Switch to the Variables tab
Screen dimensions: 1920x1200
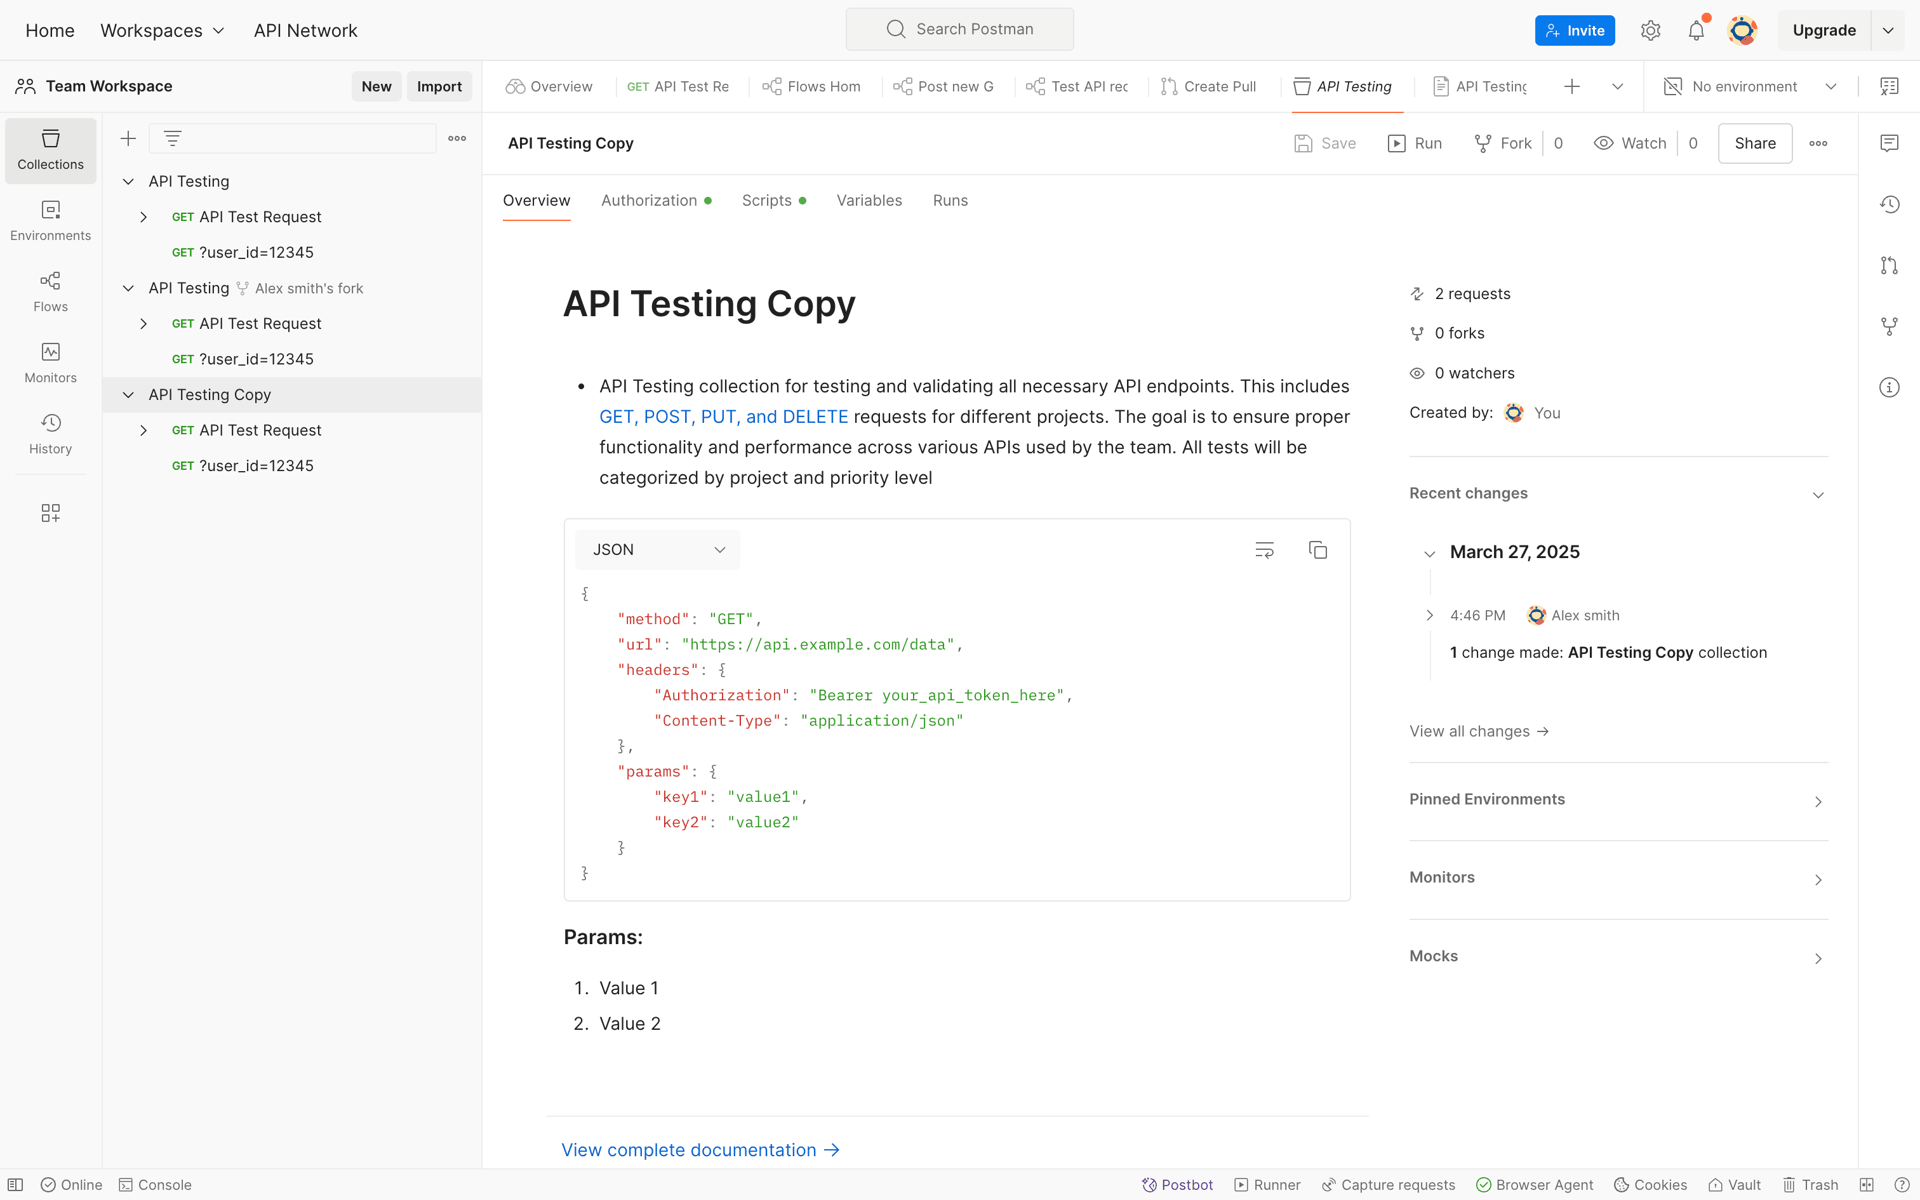869,201
